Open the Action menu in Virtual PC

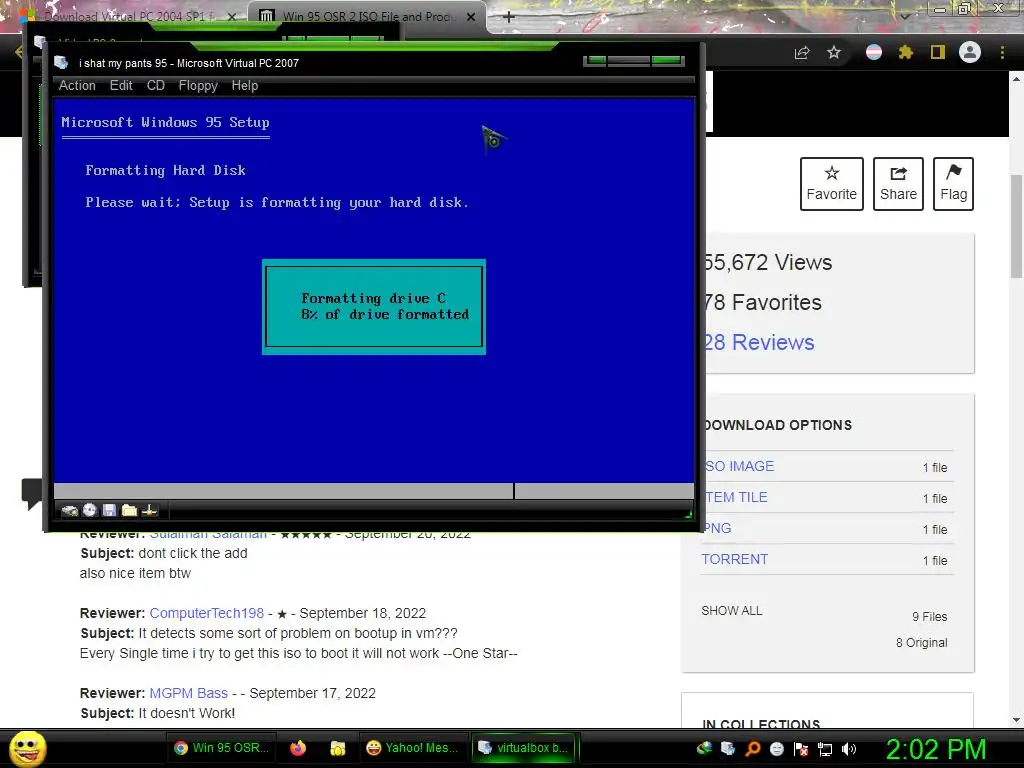click(77, 86)
